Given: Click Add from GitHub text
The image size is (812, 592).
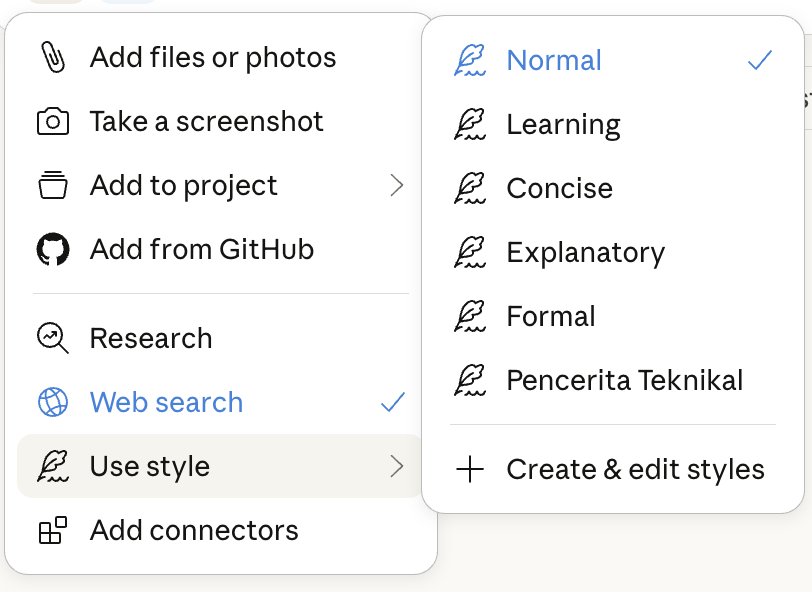Looking at the screenshot, I should coord(202,249).
